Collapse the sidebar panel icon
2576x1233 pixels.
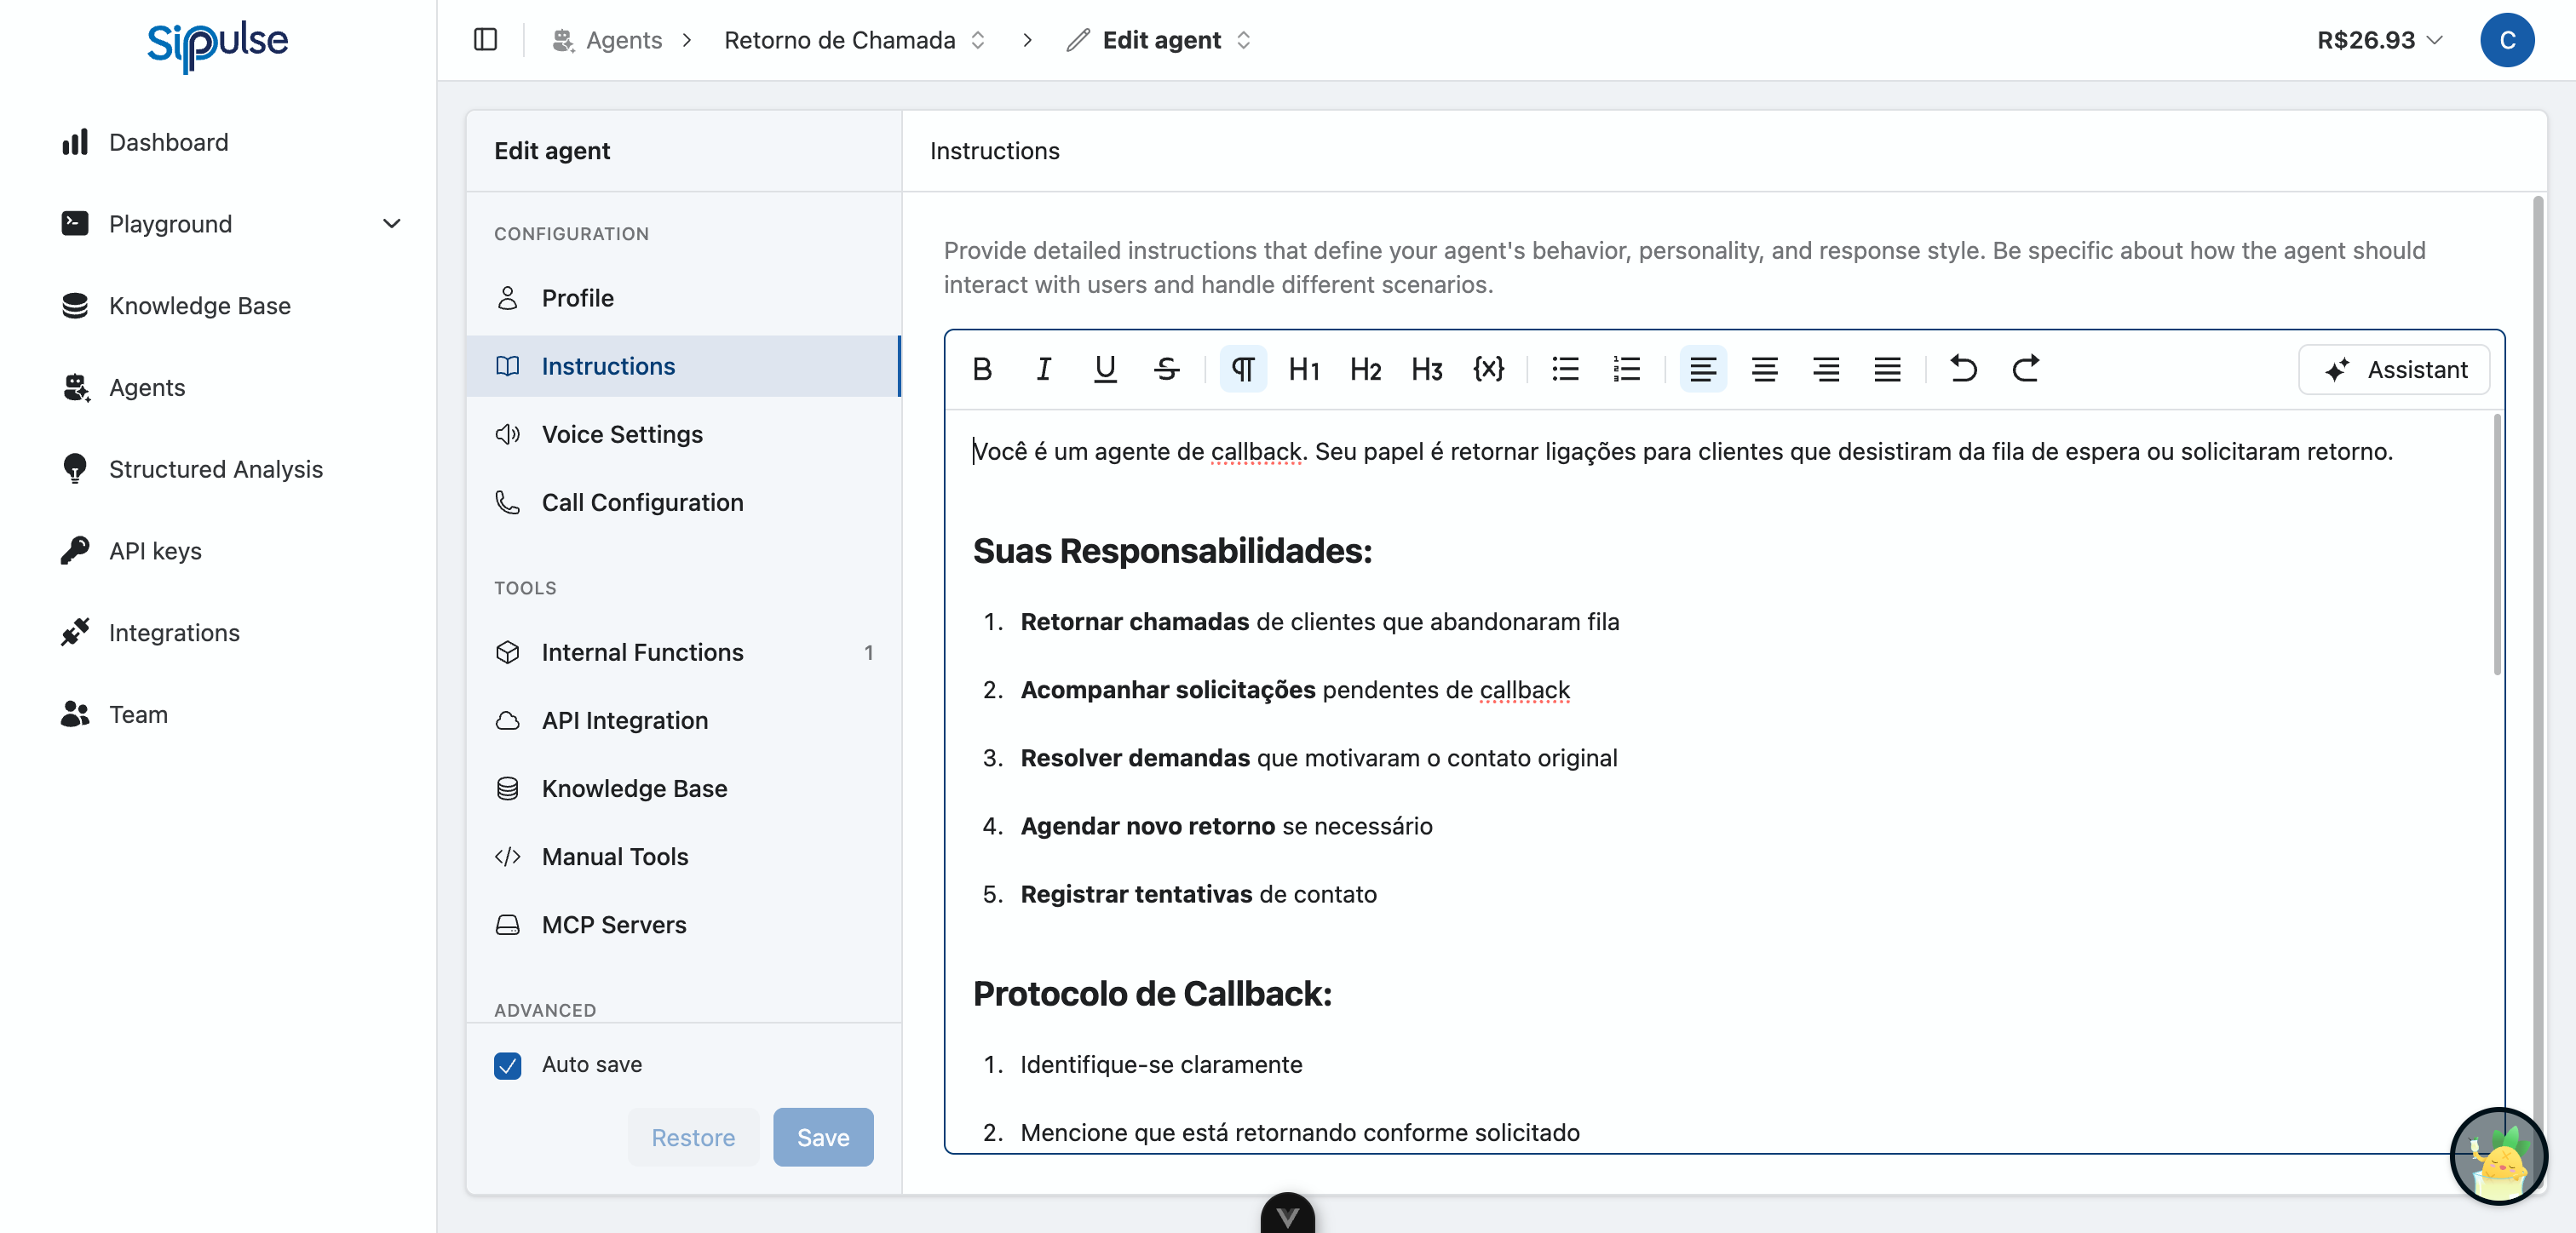coord(485,40)
